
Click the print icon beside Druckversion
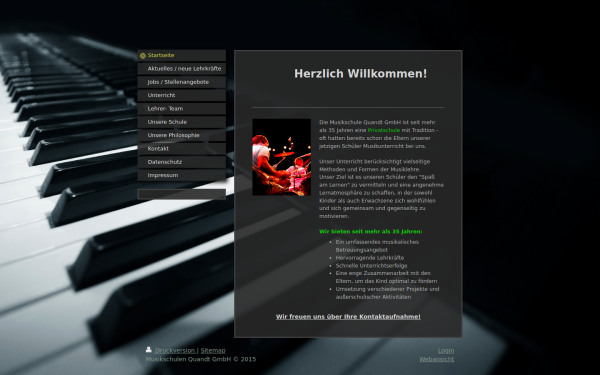pyautogui.click(x=148, y=349)
